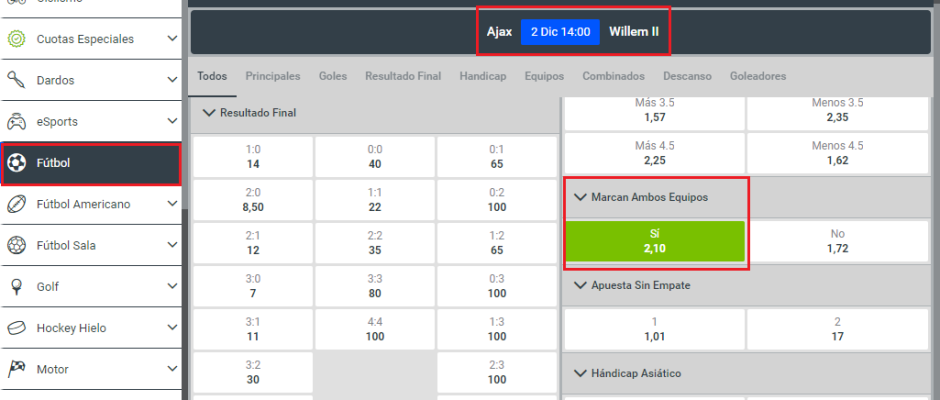Bet on 4:4 score at 100
This screenshot has height=400, width=940.
tap(375, 329)
